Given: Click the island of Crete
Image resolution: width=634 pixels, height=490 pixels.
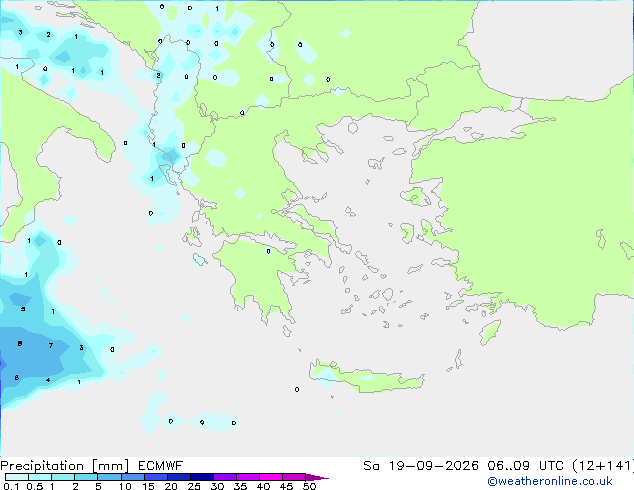Looking at the screenshot, I should pos(366,377).
